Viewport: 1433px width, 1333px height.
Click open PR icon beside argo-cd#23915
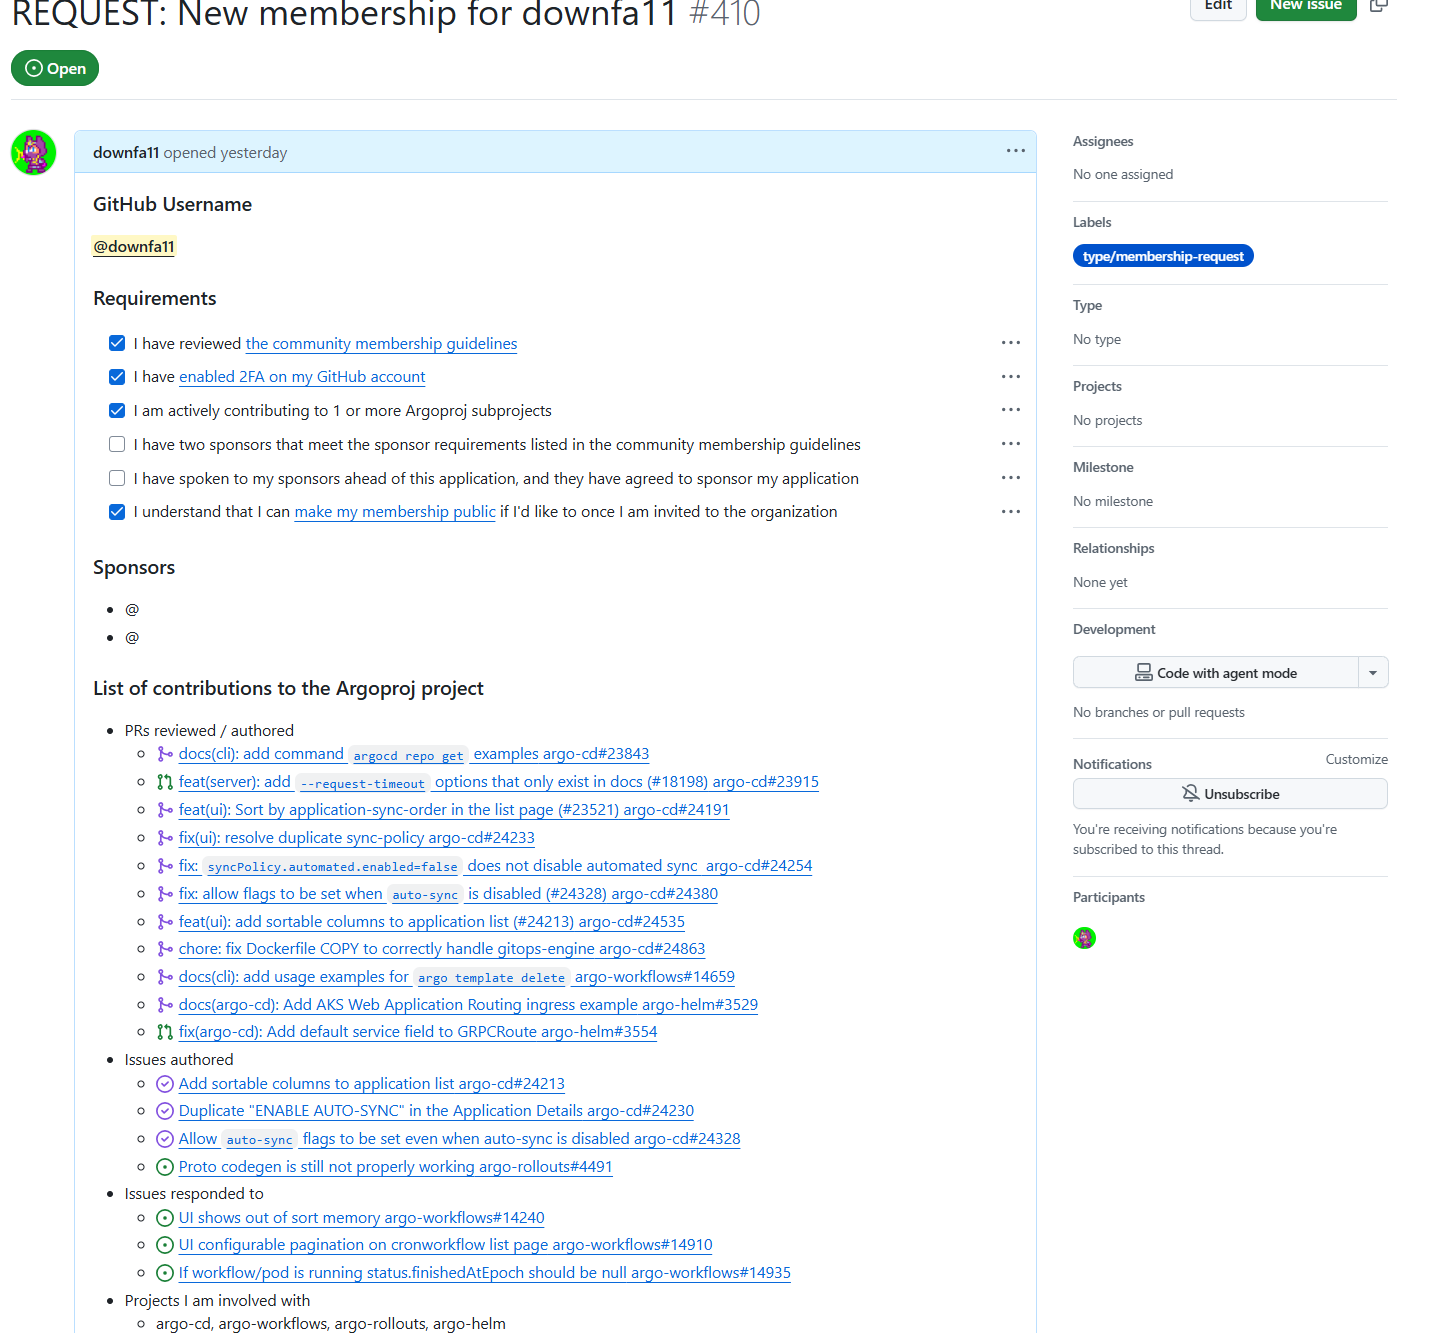pyautogui.click(x=165, y=782)
